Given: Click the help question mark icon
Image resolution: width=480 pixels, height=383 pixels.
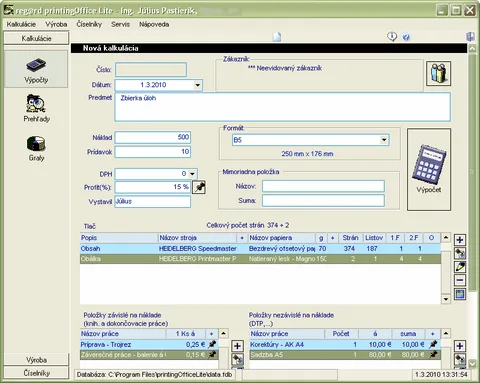Looking at the screenshot, I should pos(406,37).
